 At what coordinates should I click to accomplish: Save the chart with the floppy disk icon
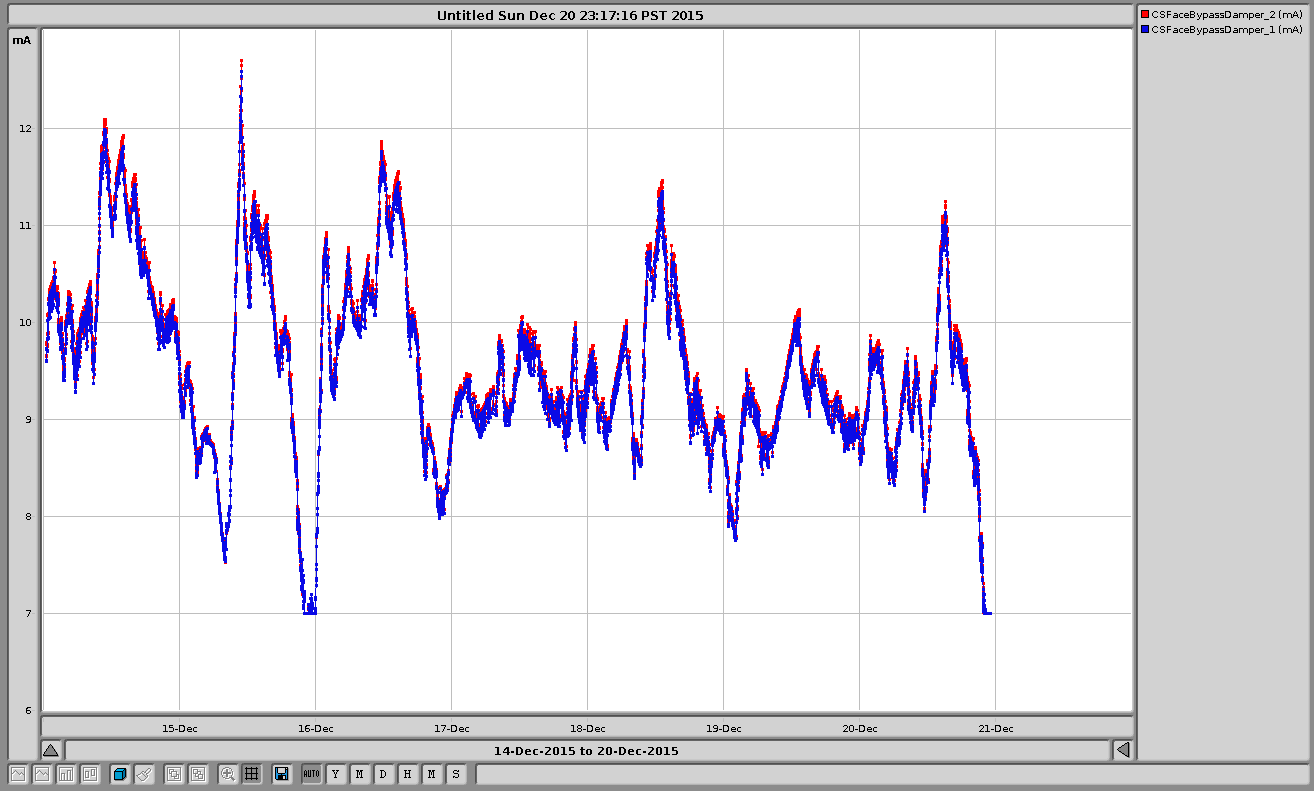coord(282,774)
